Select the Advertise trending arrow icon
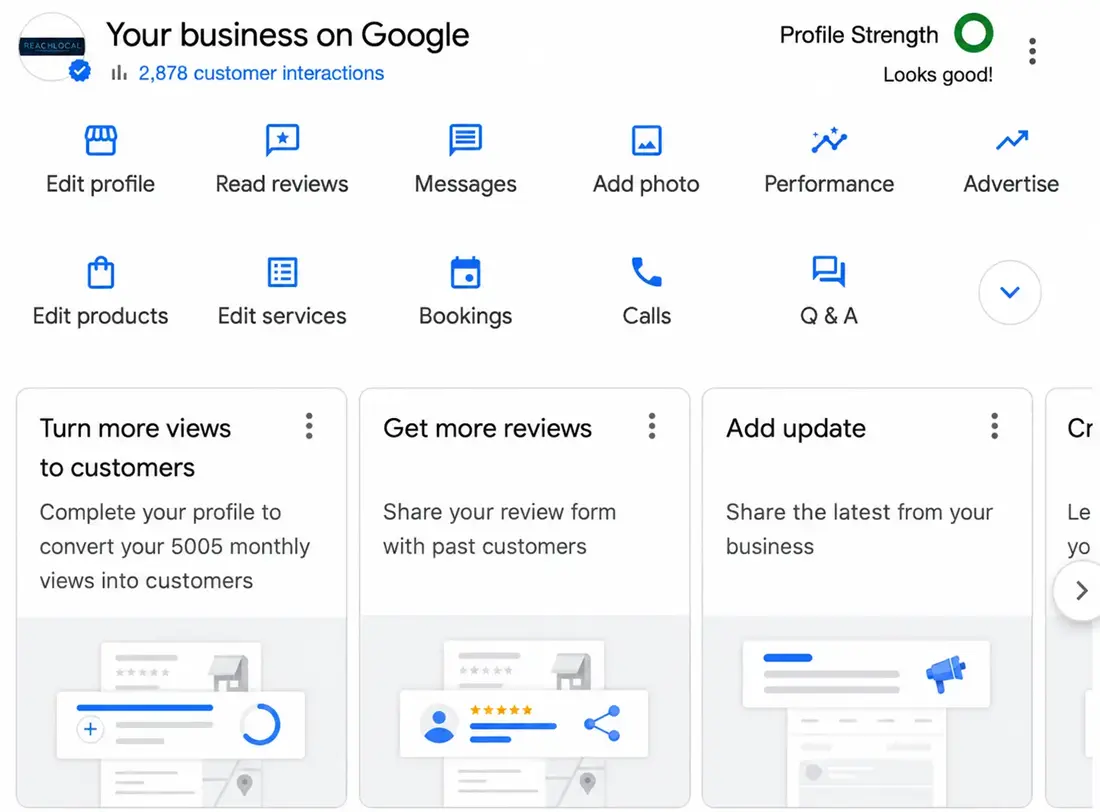Viewport: 1100px width, 812px height. pos(1012,140)
